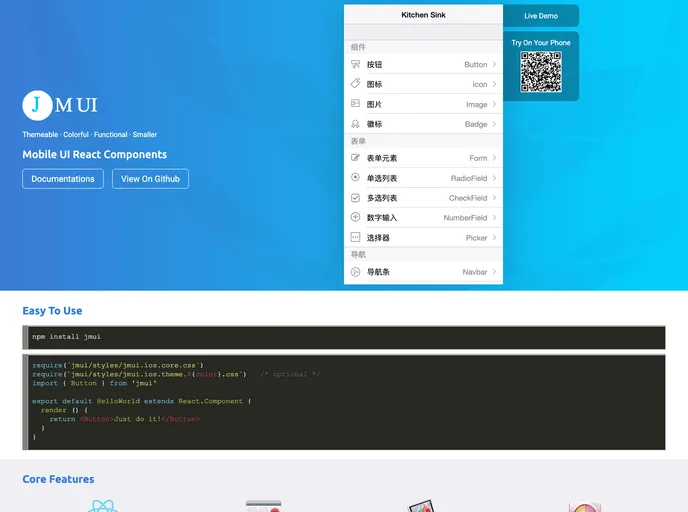Click the RadioField label text
This screenshot has height=512, width=688.
click(469, 178)
